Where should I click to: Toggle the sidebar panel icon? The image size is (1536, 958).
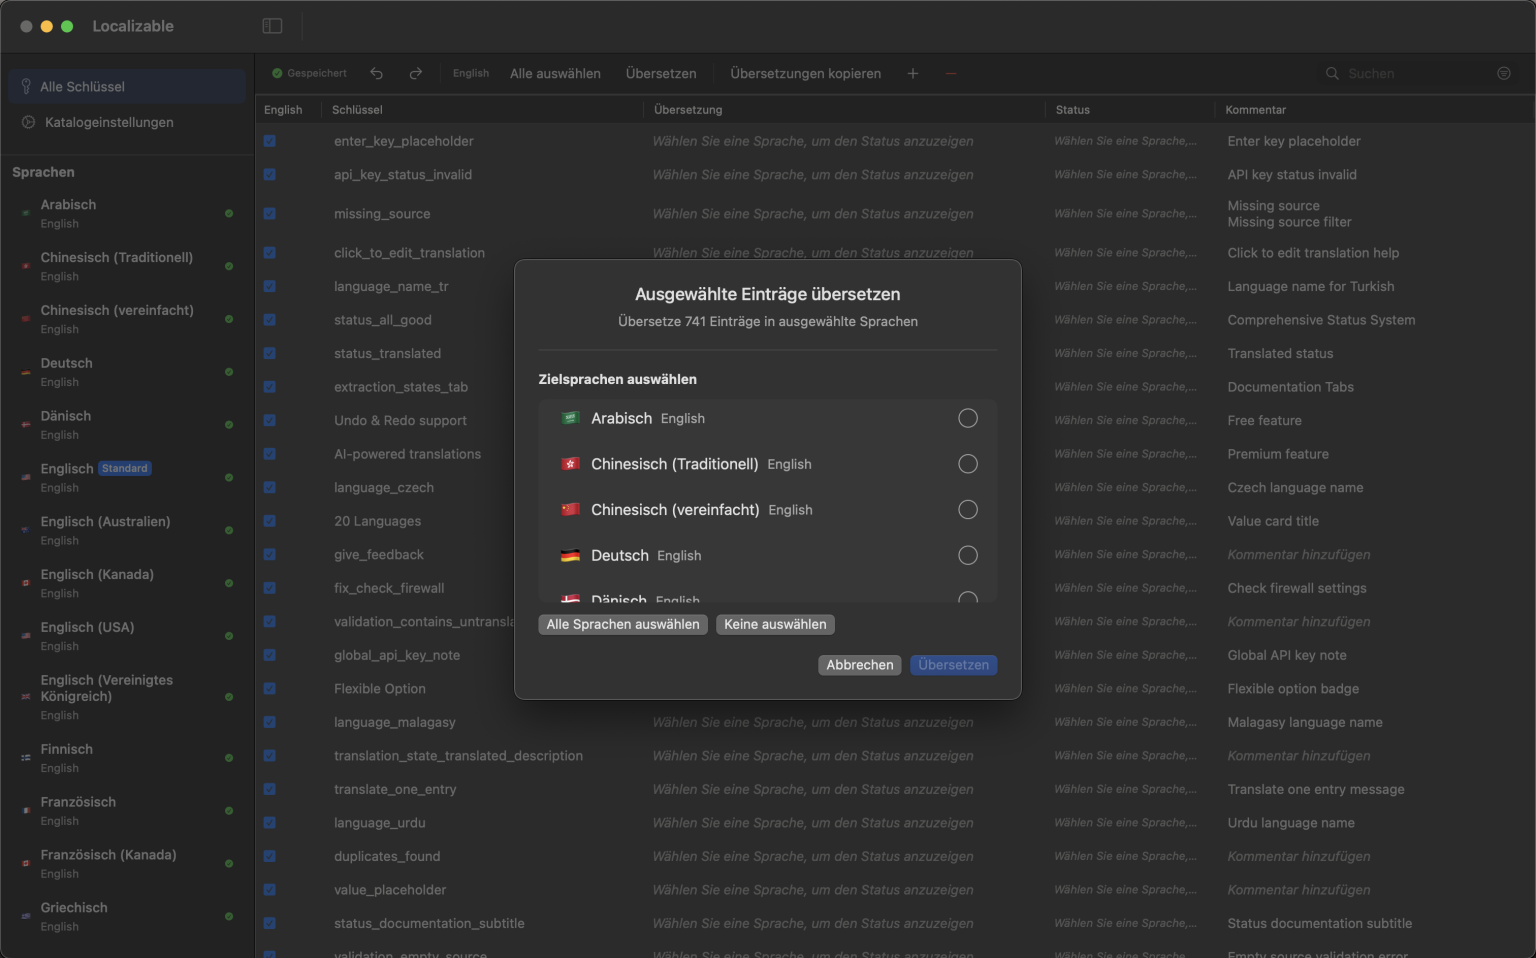coord(272,26)
